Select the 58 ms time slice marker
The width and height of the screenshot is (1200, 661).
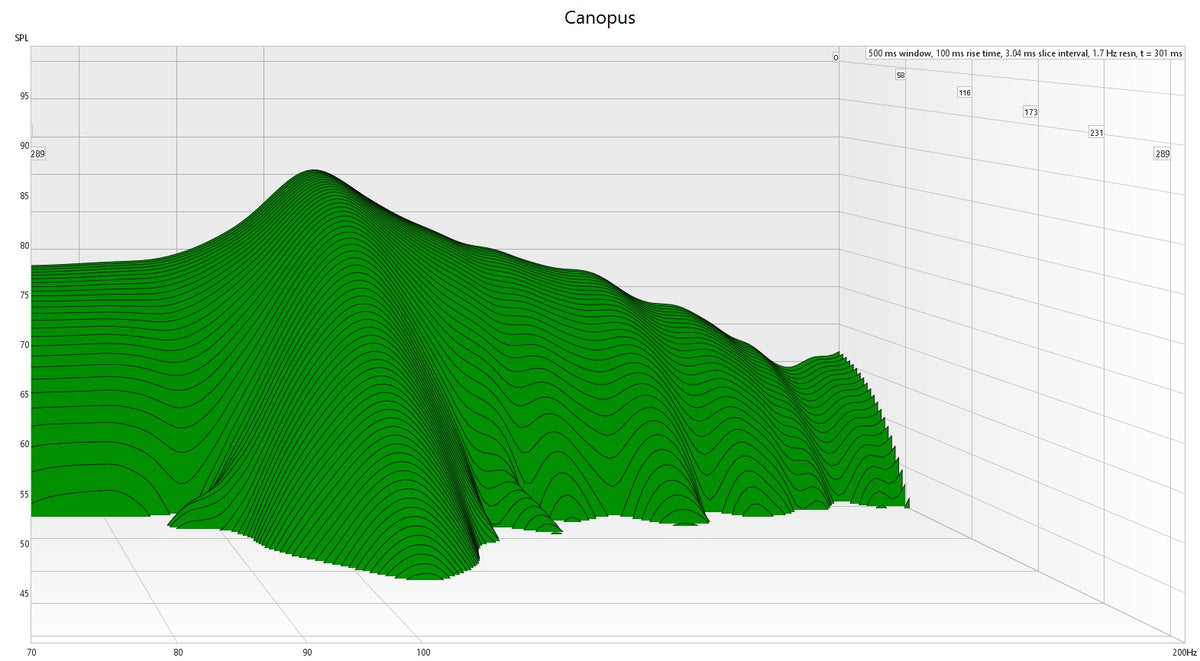pyautogui.click(x=901, y=72)
